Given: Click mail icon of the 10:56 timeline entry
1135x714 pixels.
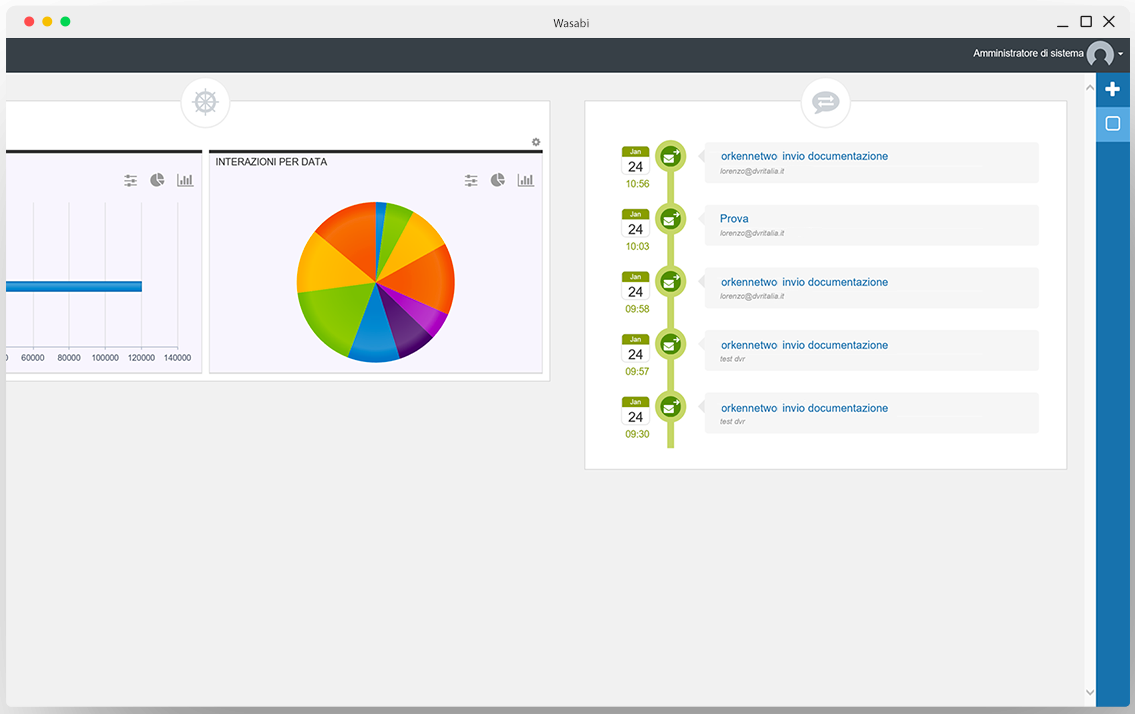Looking at the screenshot, I should pyautogui.click(x=671, y=156).
